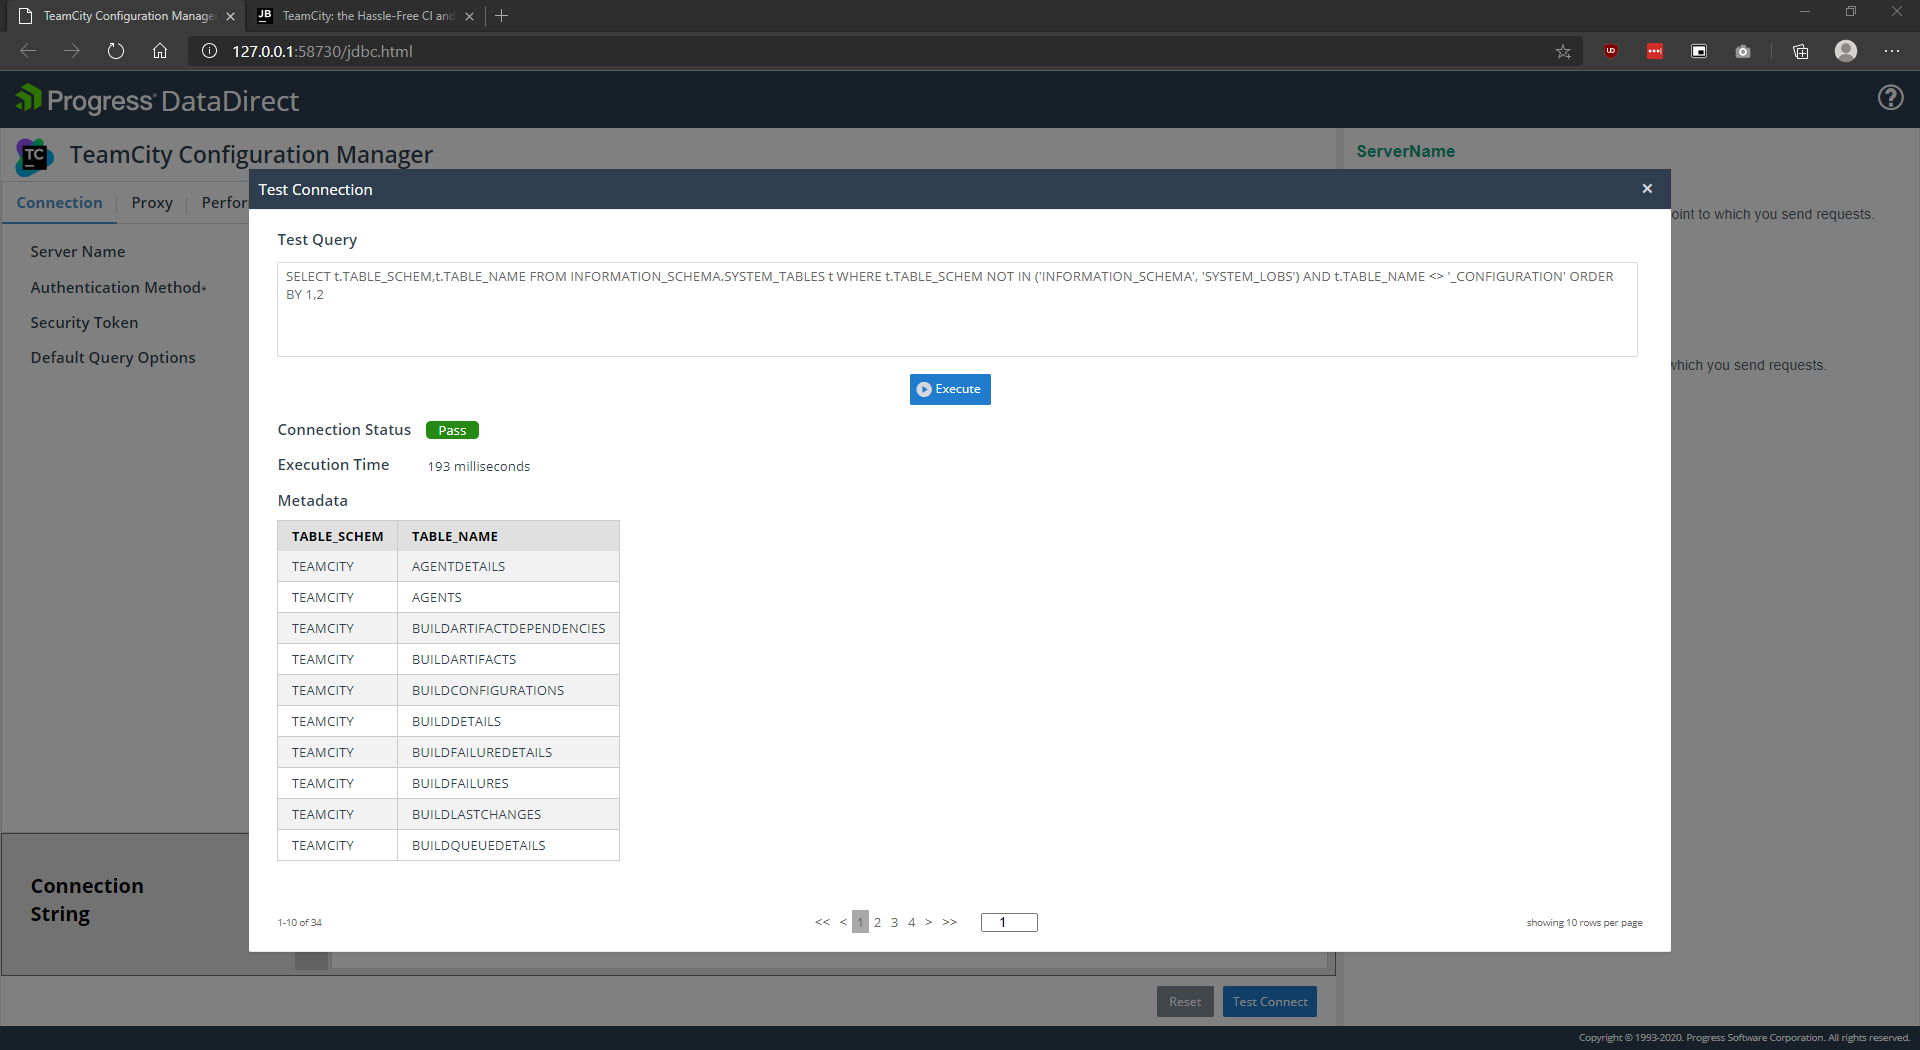The image size is (1920, 1050).
Task: Select the Connection tab
Action: point(59,203)
